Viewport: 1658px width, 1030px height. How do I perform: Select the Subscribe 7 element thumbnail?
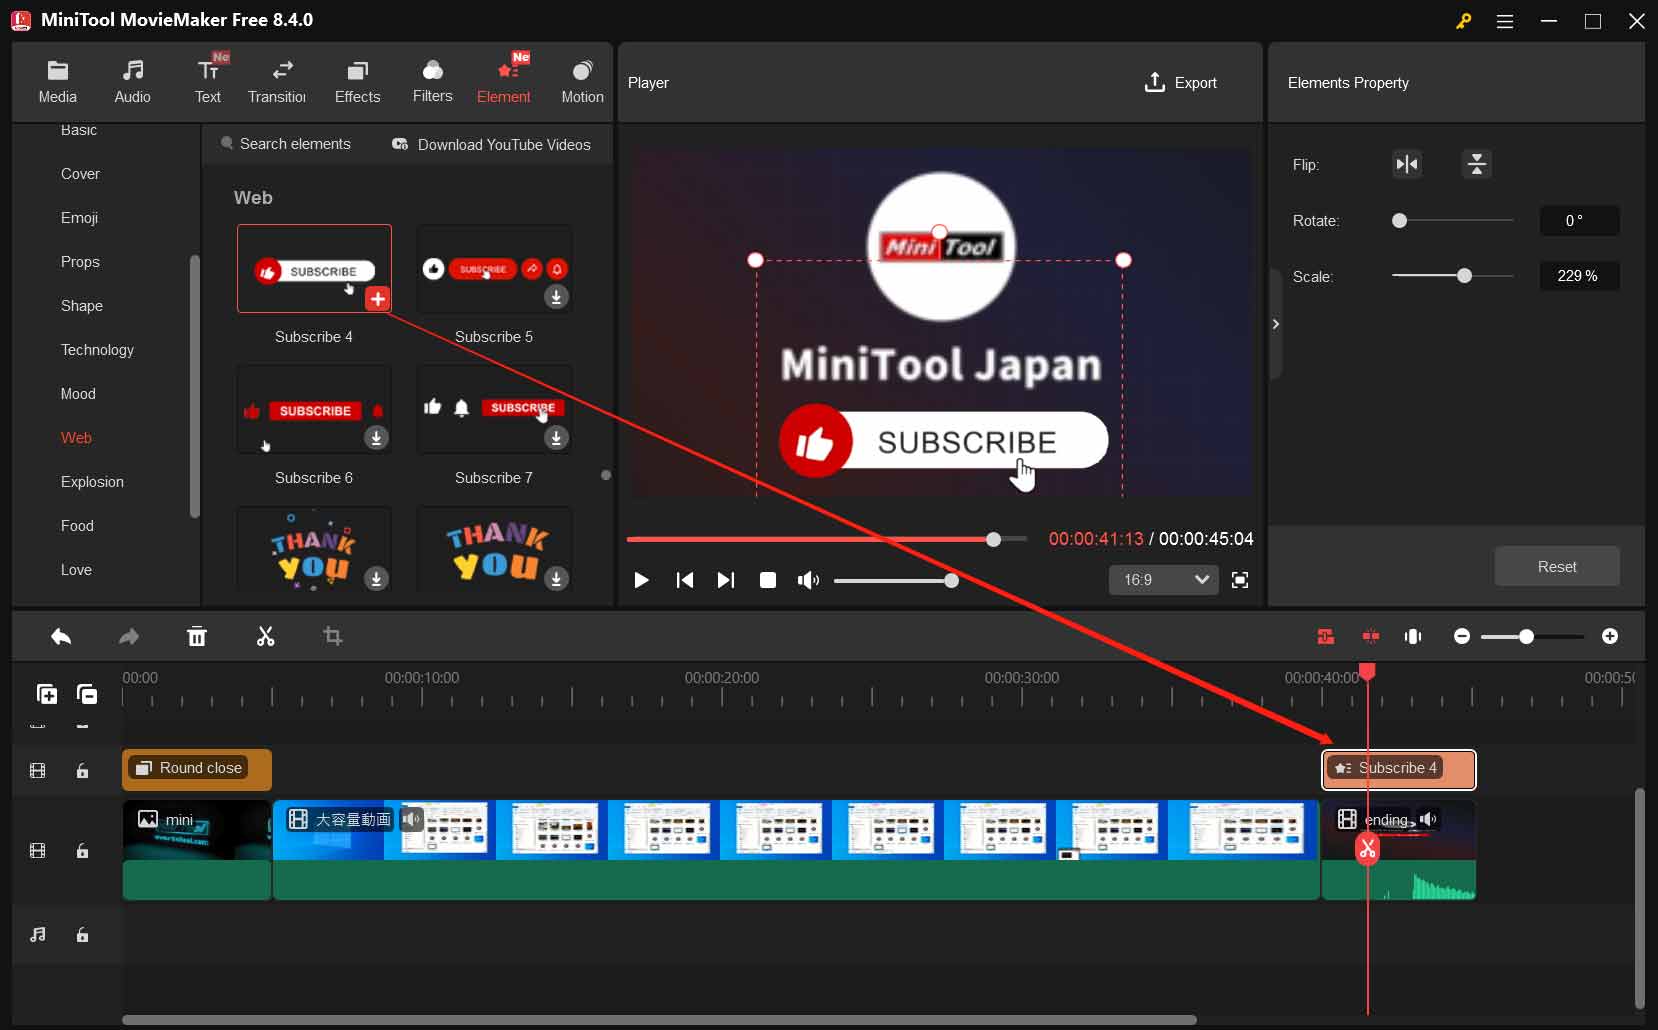tap(493, 410)
